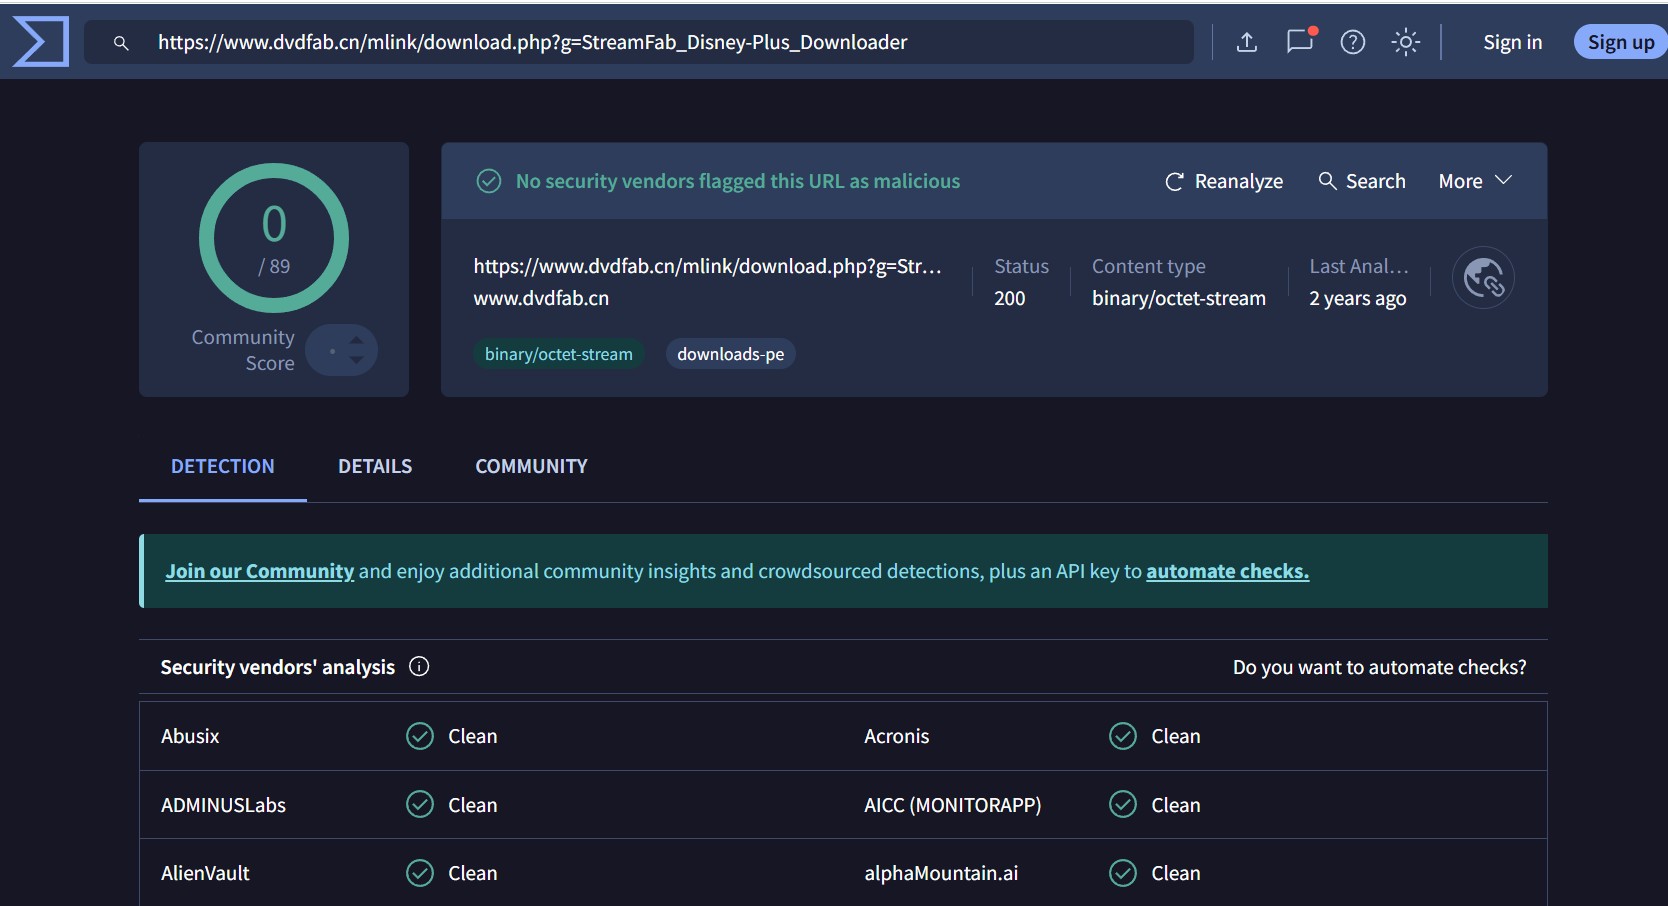Click the Status 200 value
The height and width of the screenshot is (906, 1668).
(x=1009, y=298)
